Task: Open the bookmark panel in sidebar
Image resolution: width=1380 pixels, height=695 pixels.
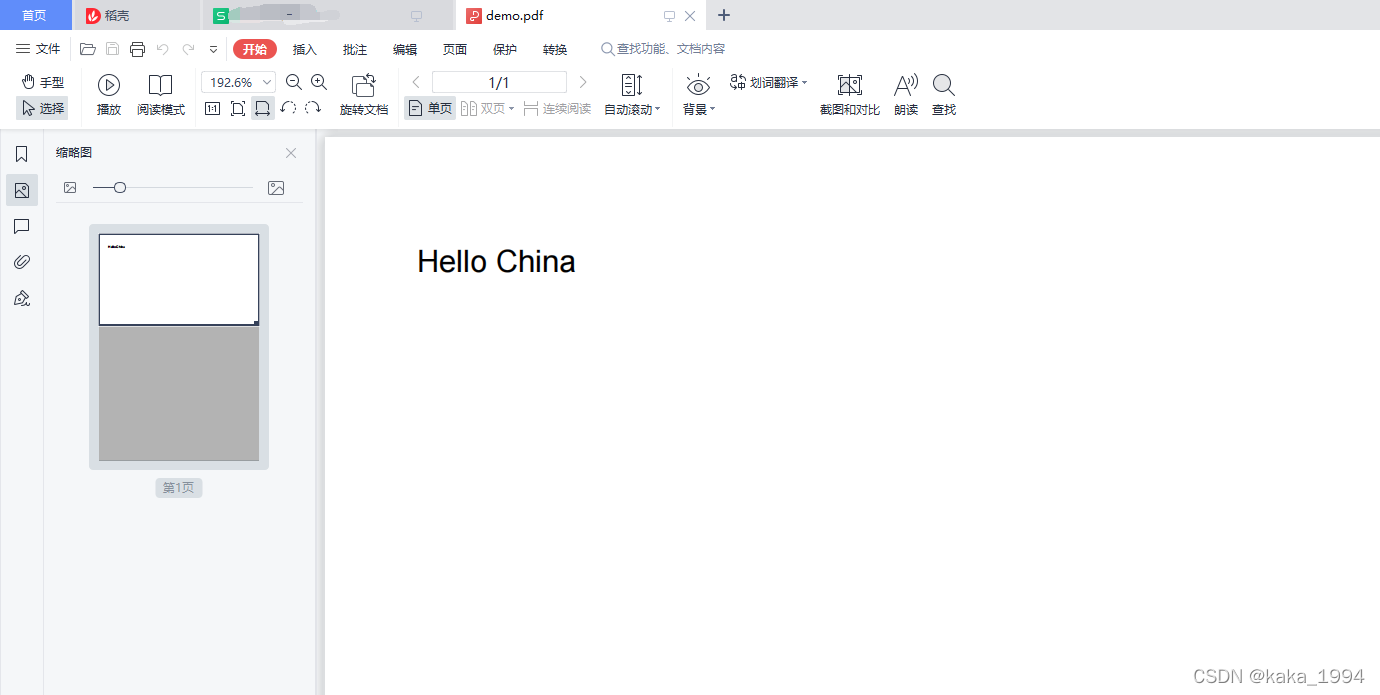Action: click(x=21, y=154)
